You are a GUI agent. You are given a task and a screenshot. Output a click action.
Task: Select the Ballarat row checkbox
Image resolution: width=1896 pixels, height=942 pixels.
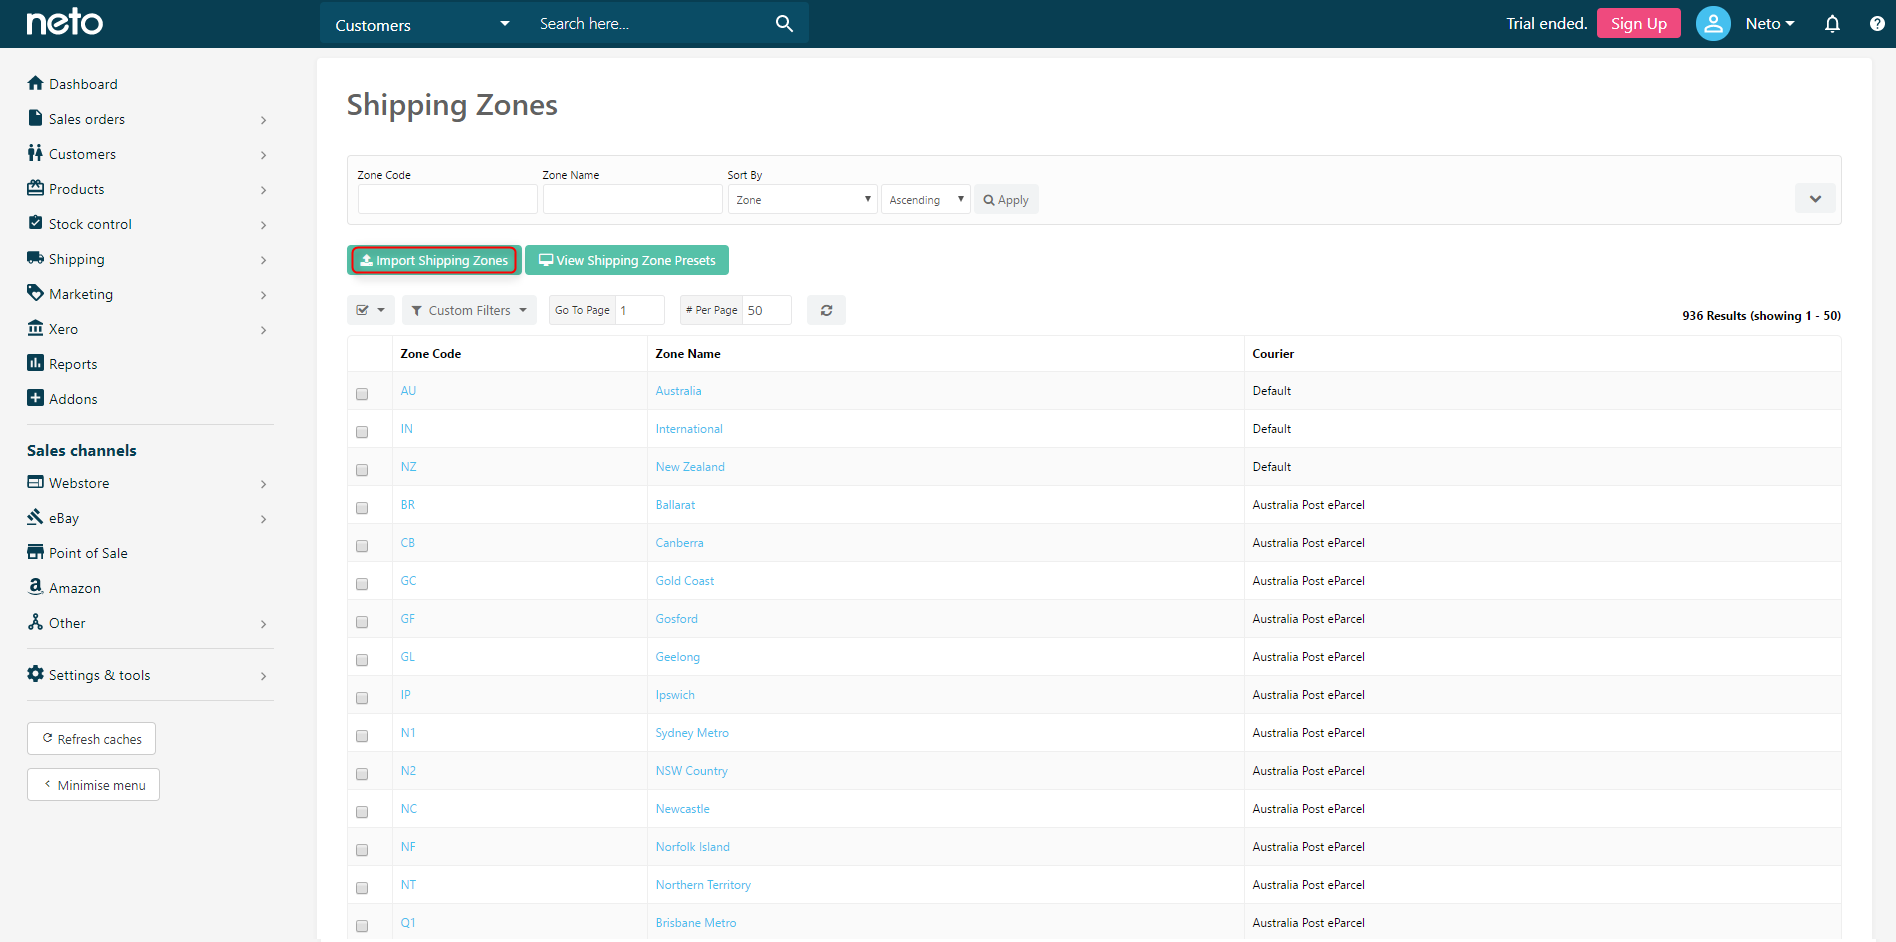pos(362,508)
